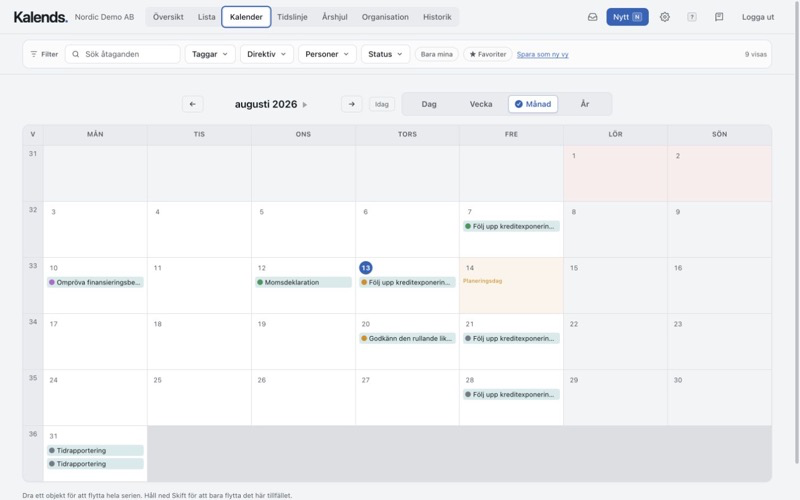
Task: Select today's date 13 circle
Action: [365, 268]
